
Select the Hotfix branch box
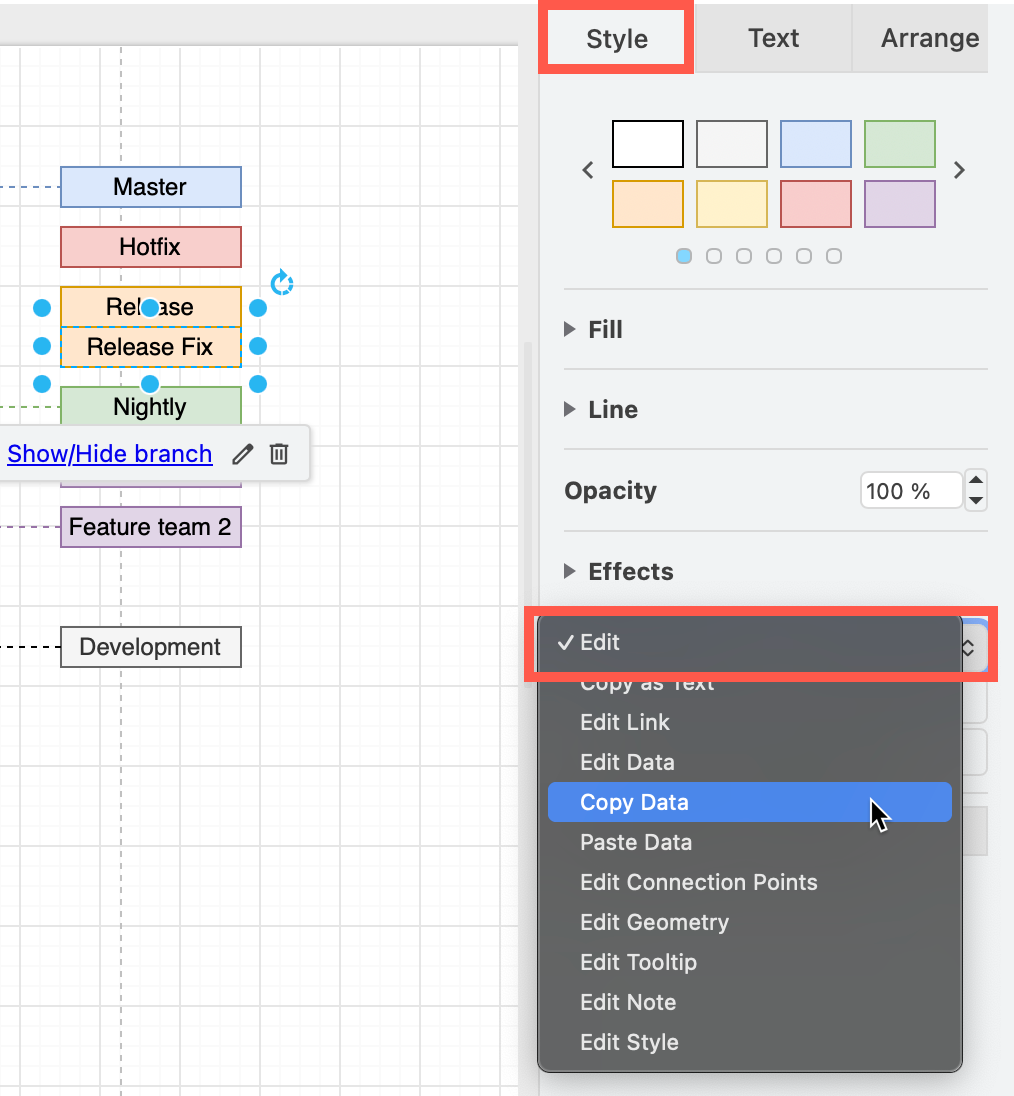[x=151, y=247]
